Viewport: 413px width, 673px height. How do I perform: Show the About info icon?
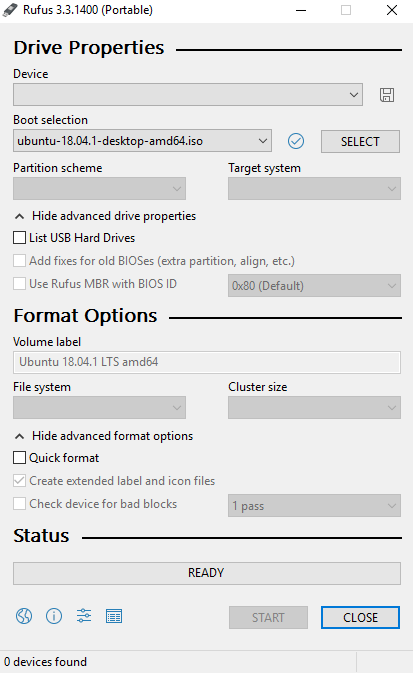(54, 616)
